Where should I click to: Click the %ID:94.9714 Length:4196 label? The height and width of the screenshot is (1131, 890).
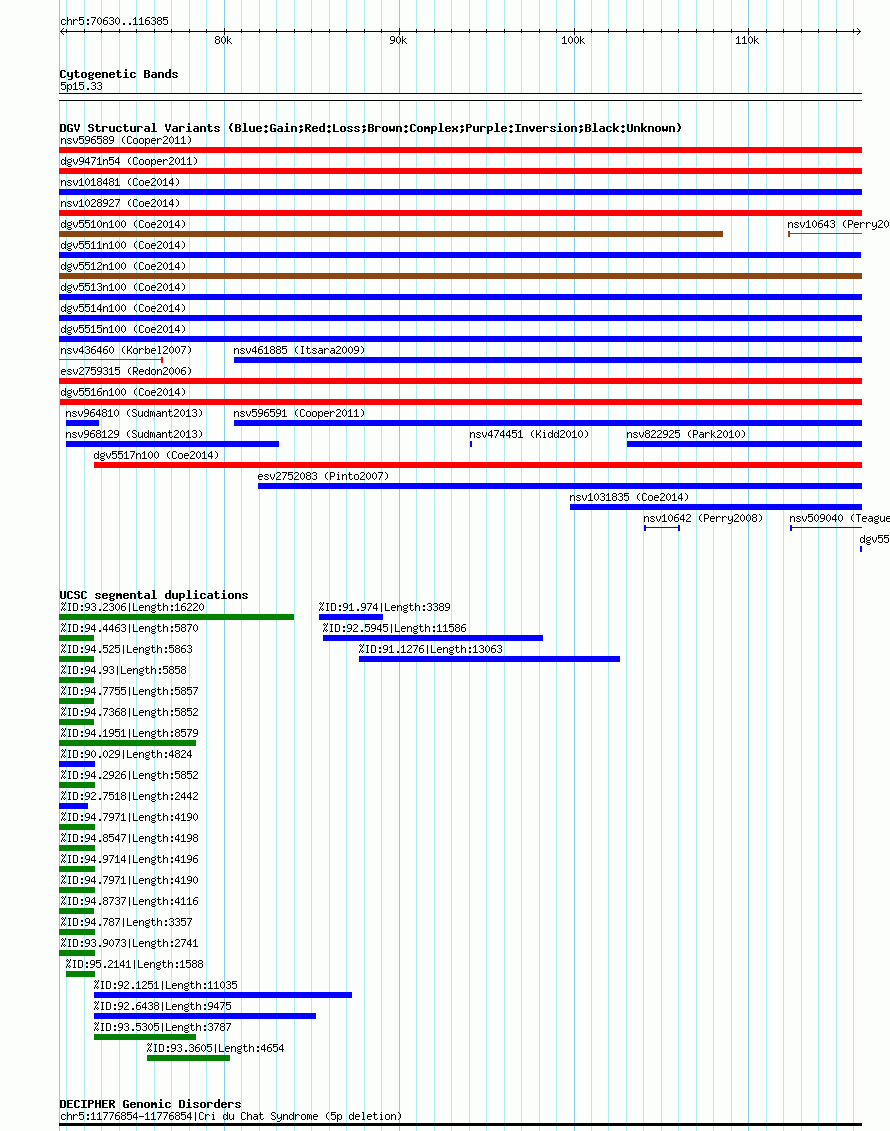point(129,859)
